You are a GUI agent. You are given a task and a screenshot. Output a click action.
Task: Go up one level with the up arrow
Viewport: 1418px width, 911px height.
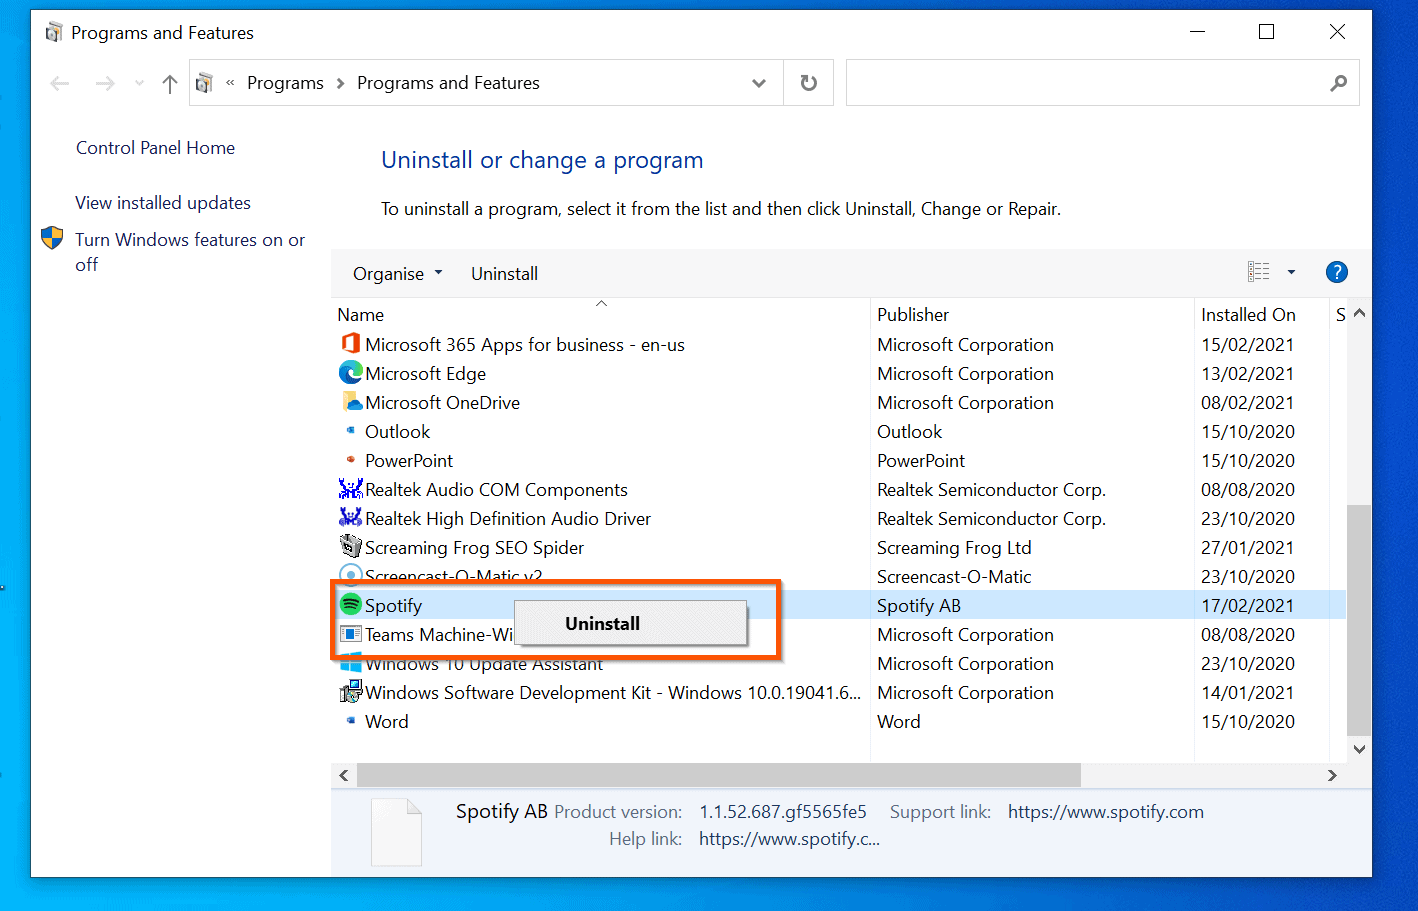tap(170, 84)
